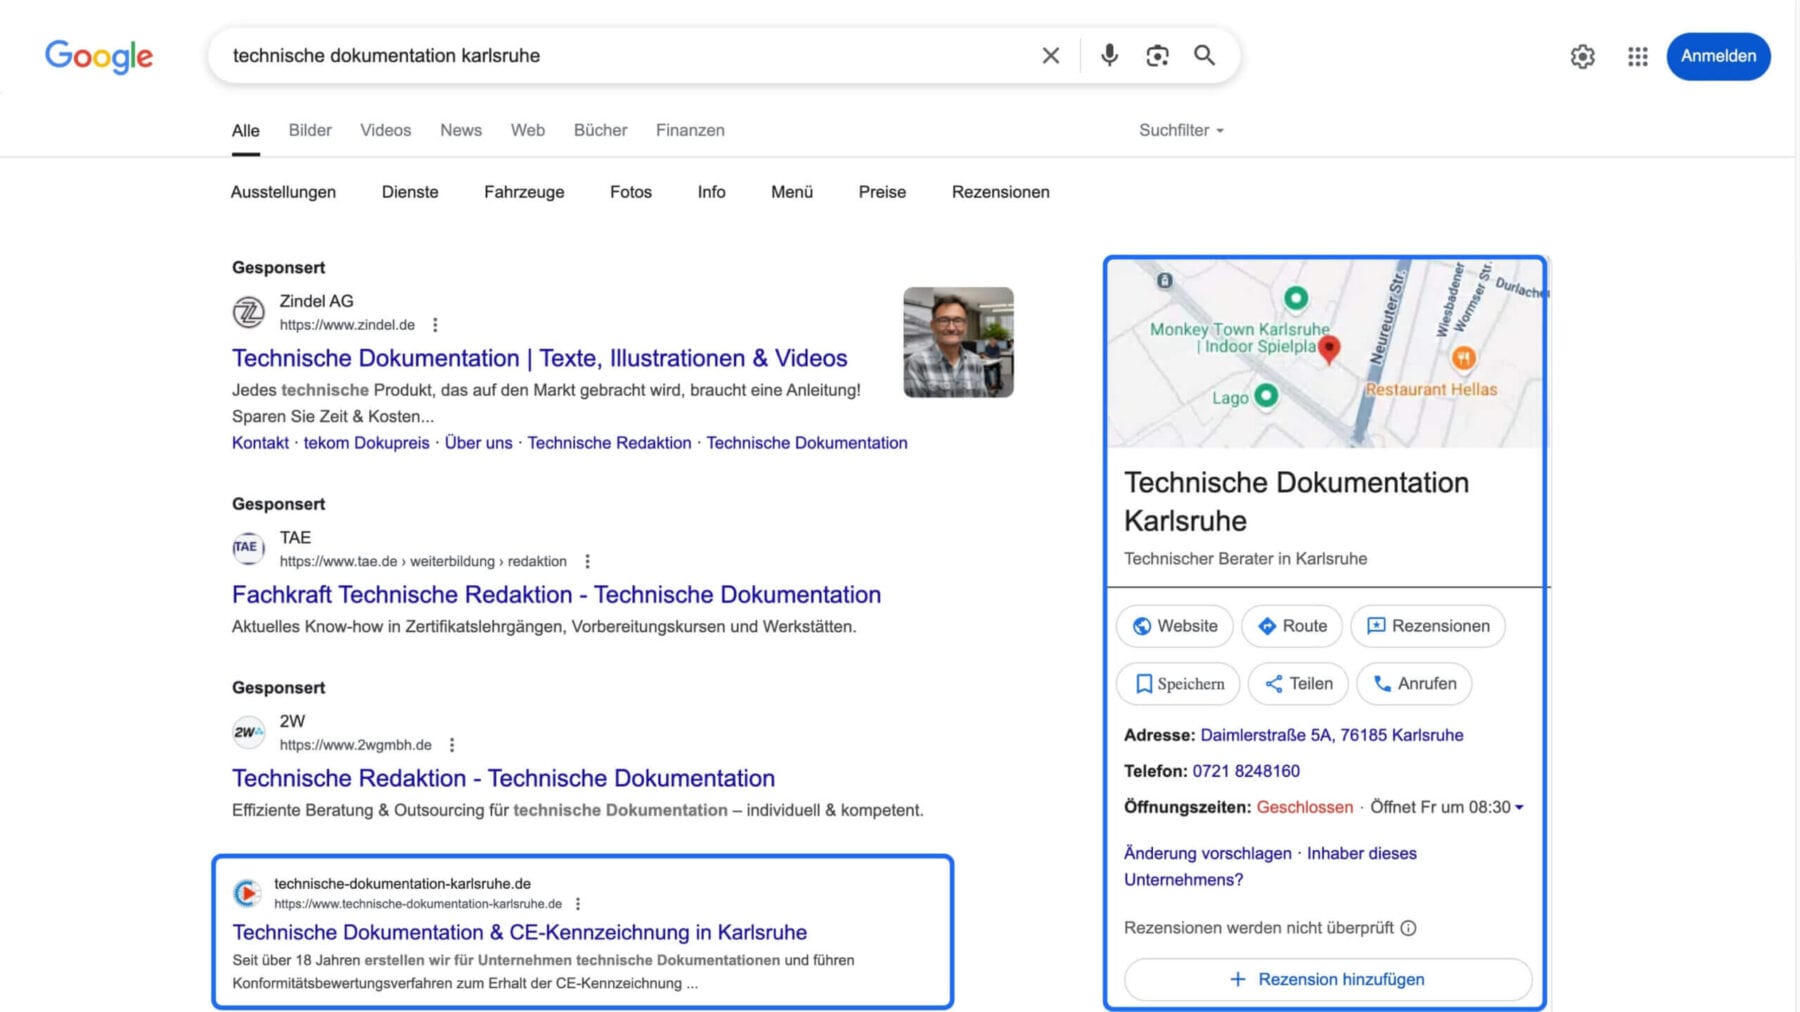Viewport: 1800px width, 1012px height.
Task: Open Google quick settings gear
Action: [x=1582, y=57]
